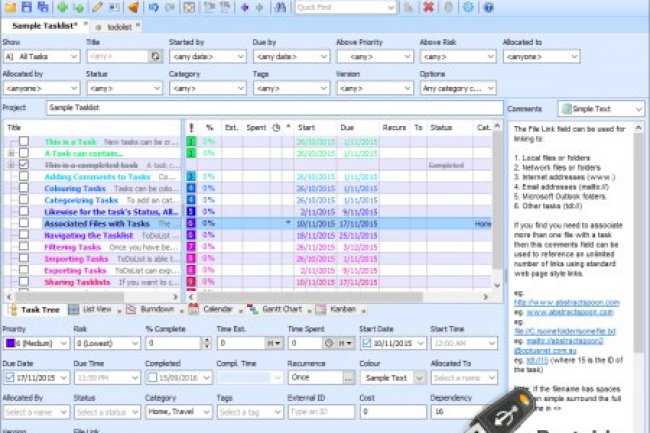This screenshot has height=433, width=650.
Task: Click the find tasks binoculars icon
Action: point(281,7)
